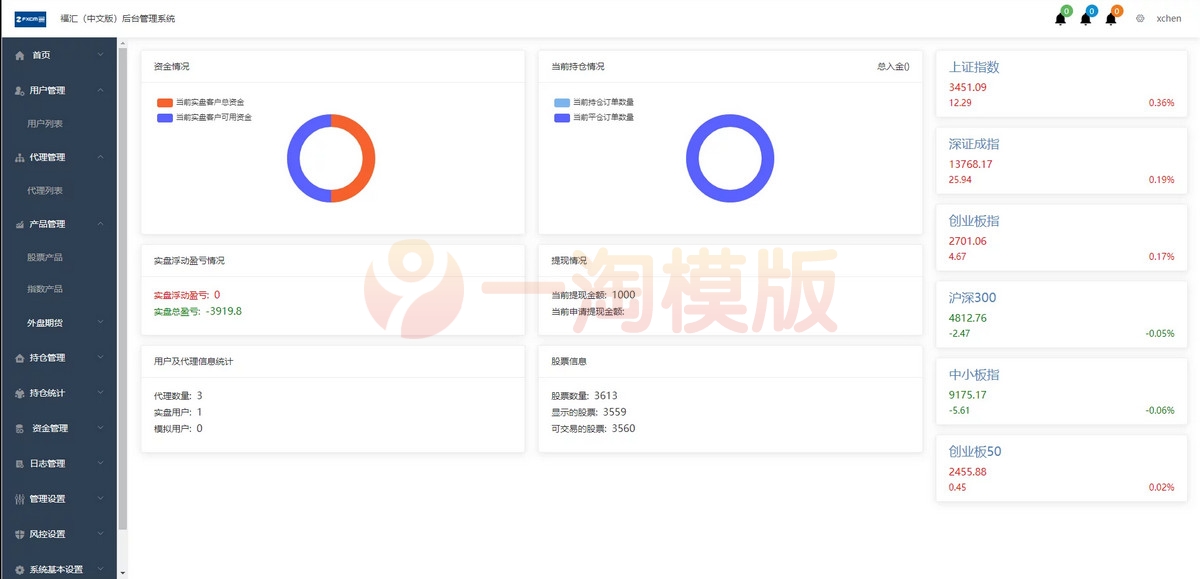Select the 代理管理 agent management icon
Screen dimensions: 1200x579
(17, 157)
